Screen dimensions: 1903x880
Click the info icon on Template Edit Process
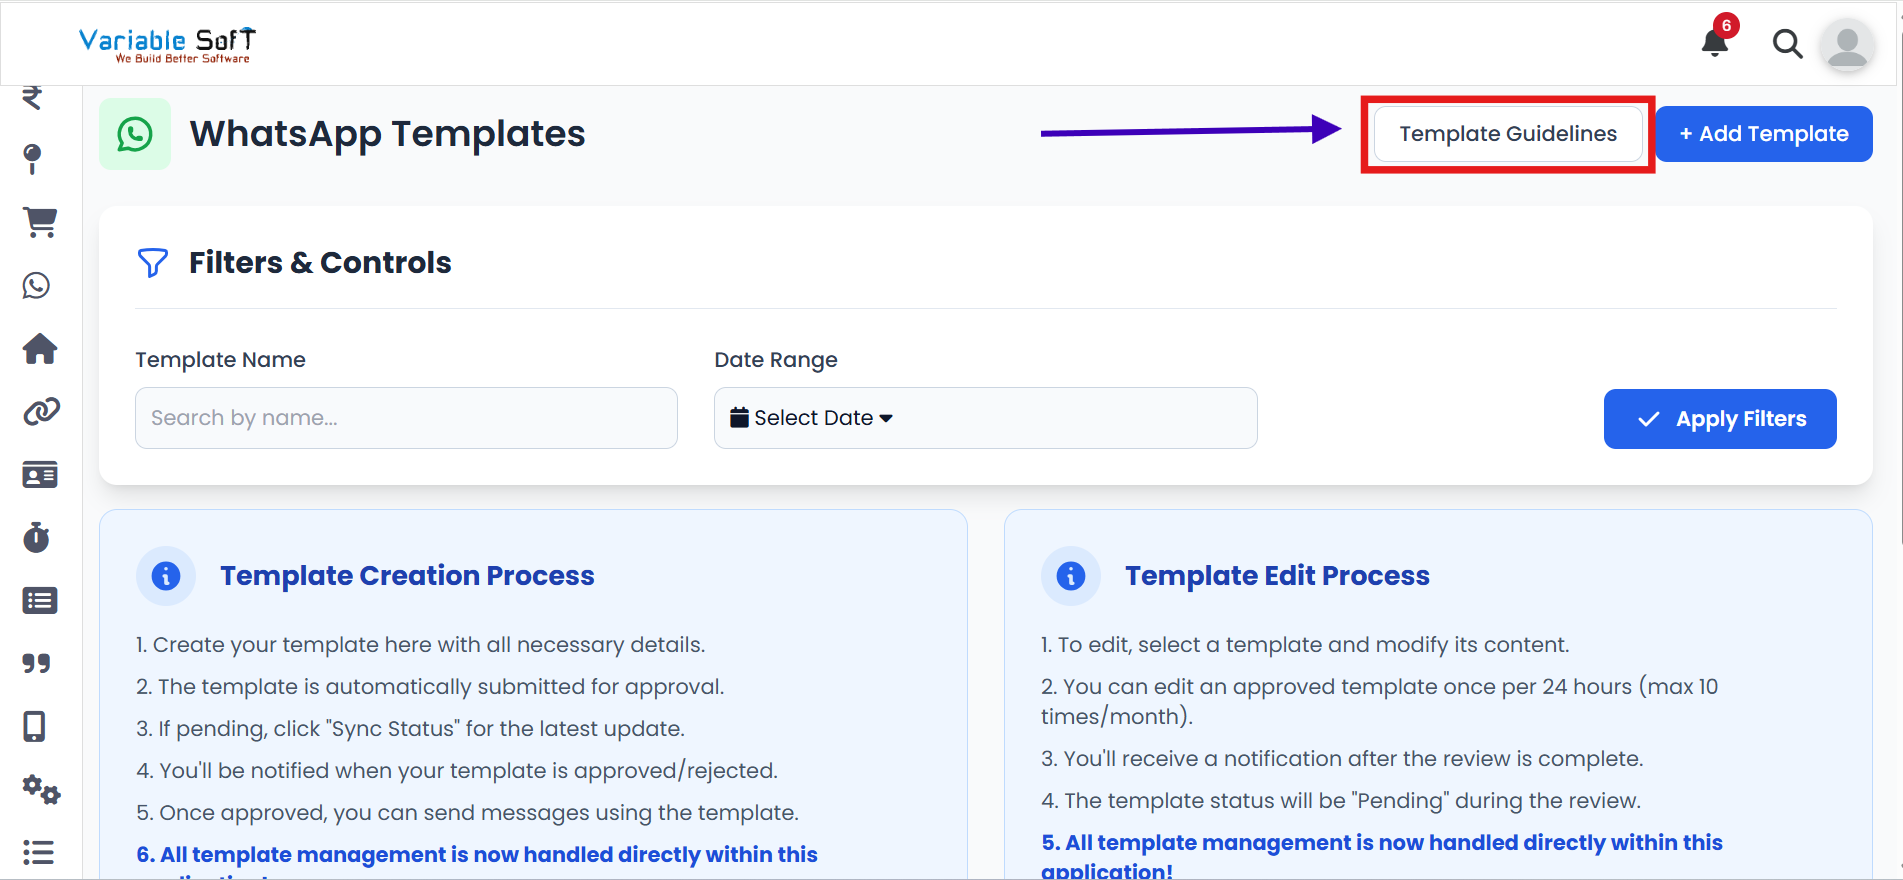1070,575
